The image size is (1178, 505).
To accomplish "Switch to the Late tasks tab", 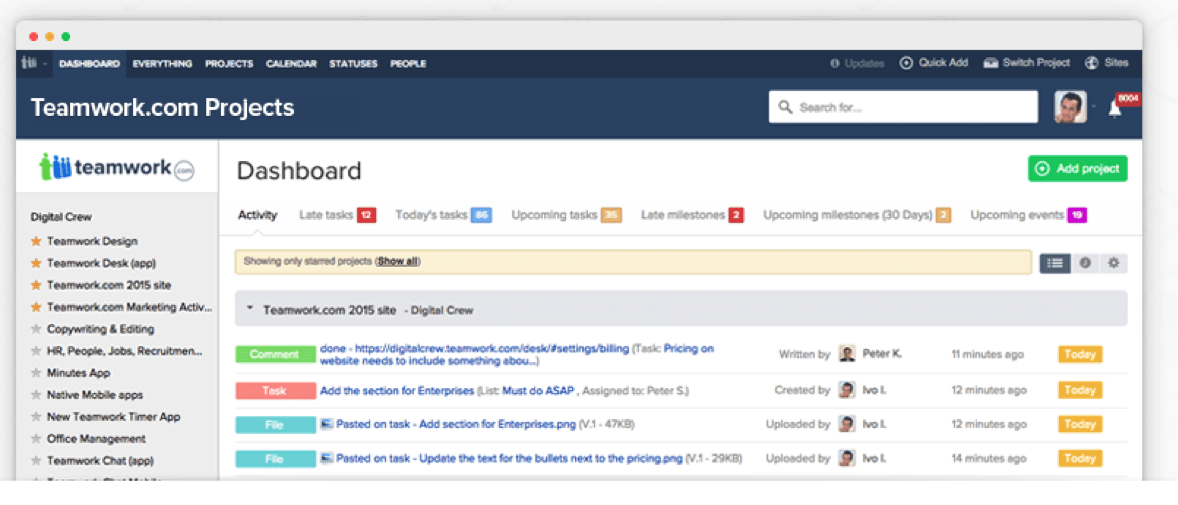I will [337, 216].
